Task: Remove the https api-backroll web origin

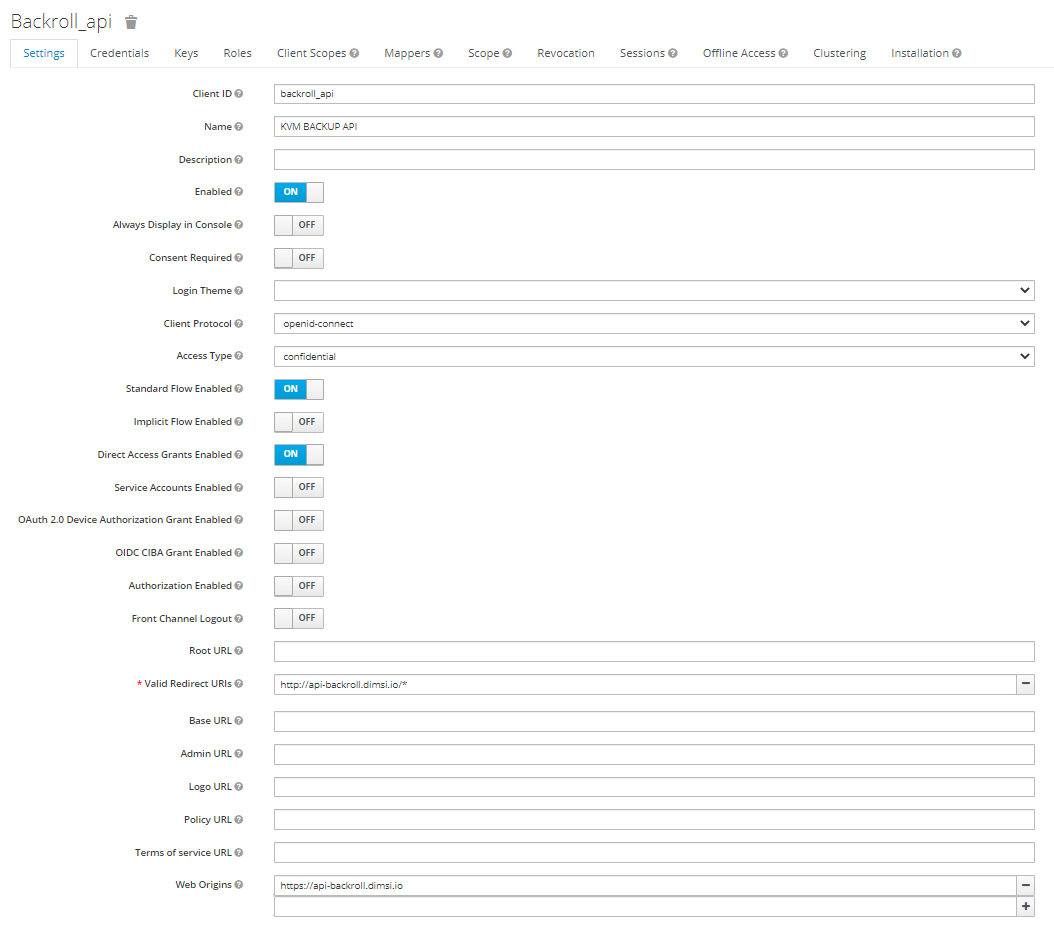Action: click(x=1025, y=886)
